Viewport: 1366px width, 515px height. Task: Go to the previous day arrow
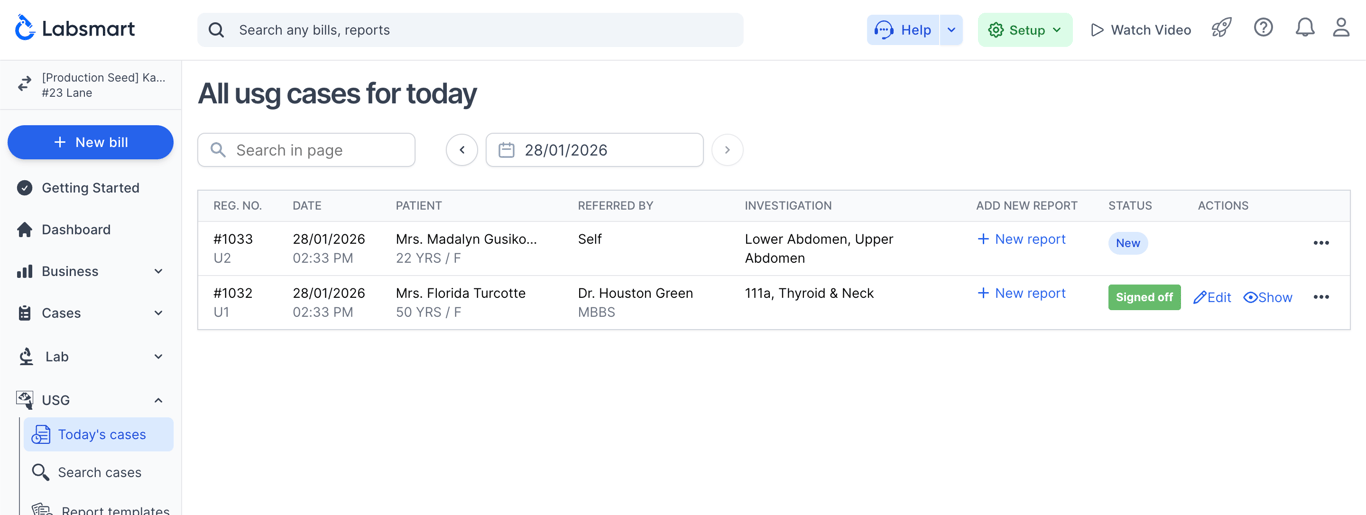click(x=462, y=150)
